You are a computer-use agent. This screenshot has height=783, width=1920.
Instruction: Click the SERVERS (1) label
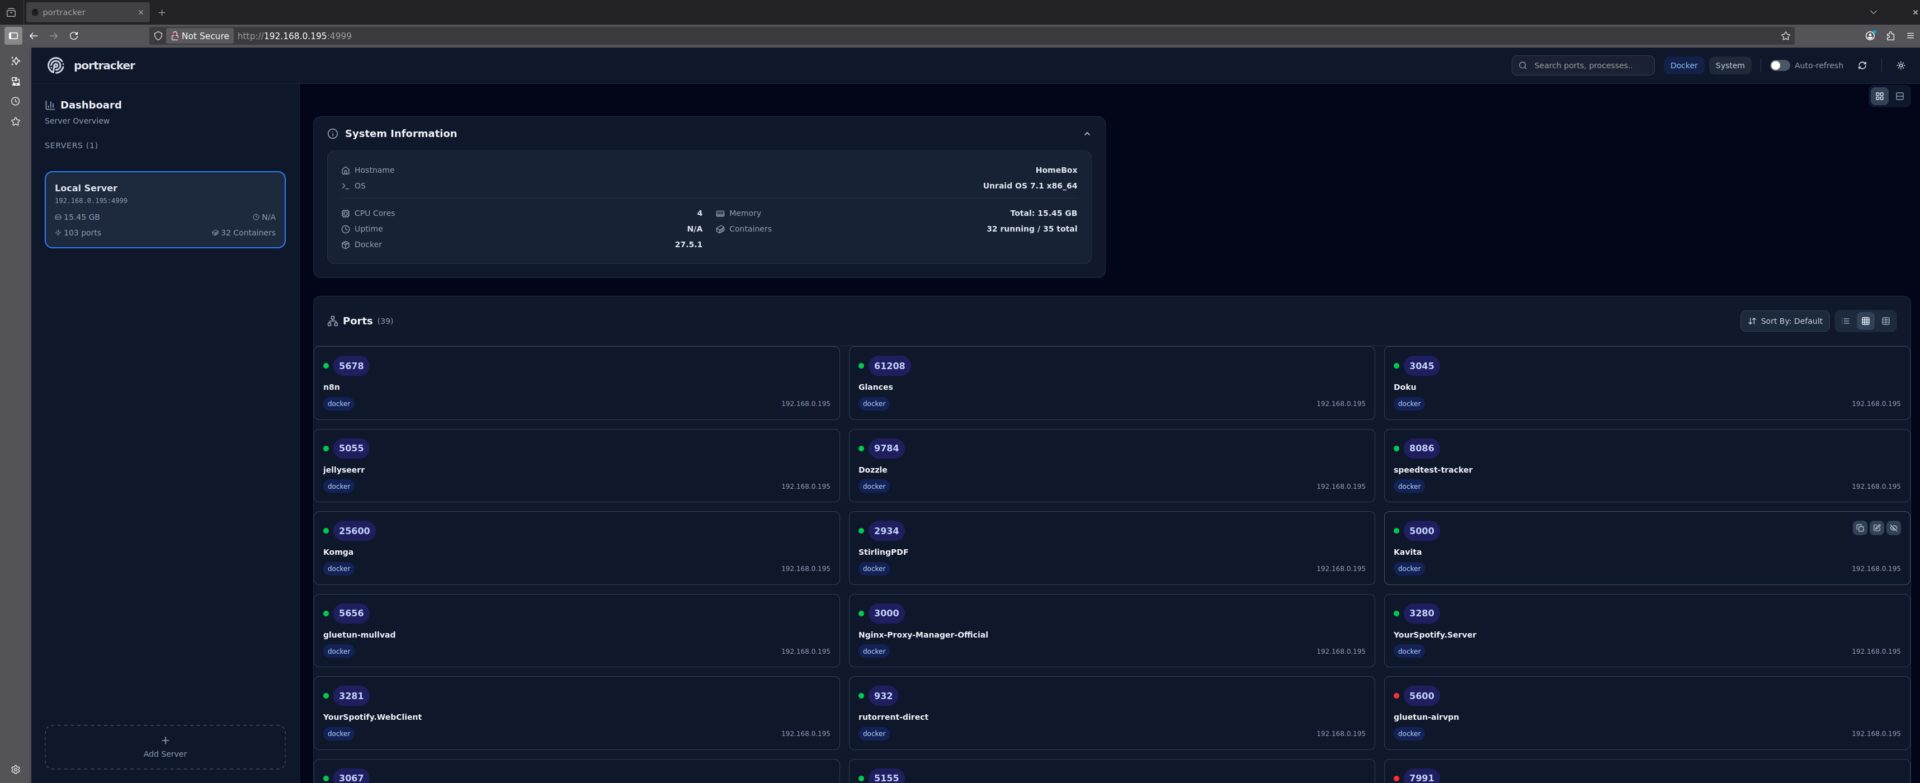(x=71, y=145)
